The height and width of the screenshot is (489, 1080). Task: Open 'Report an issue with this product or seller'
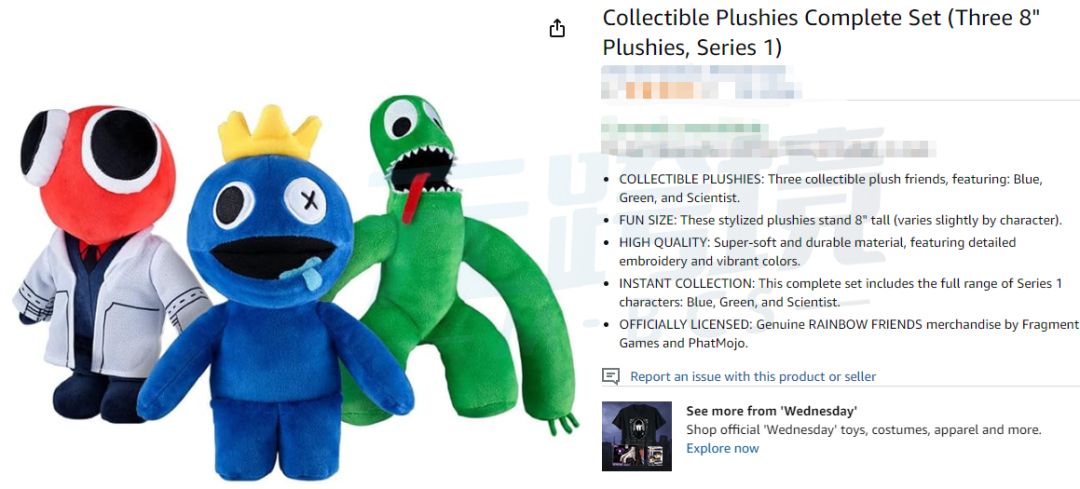click(753, 377)
